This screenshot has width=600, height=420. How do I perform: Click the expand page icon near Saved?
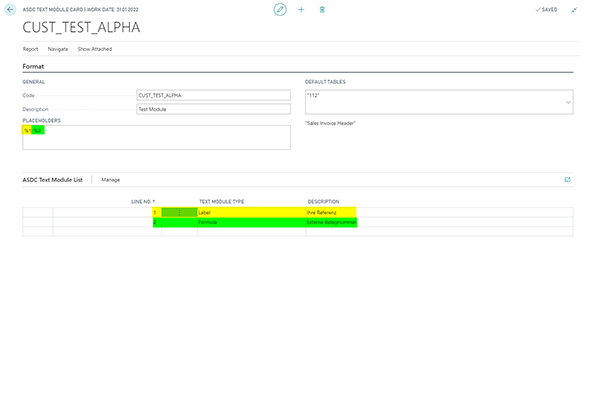pos(574,9)
